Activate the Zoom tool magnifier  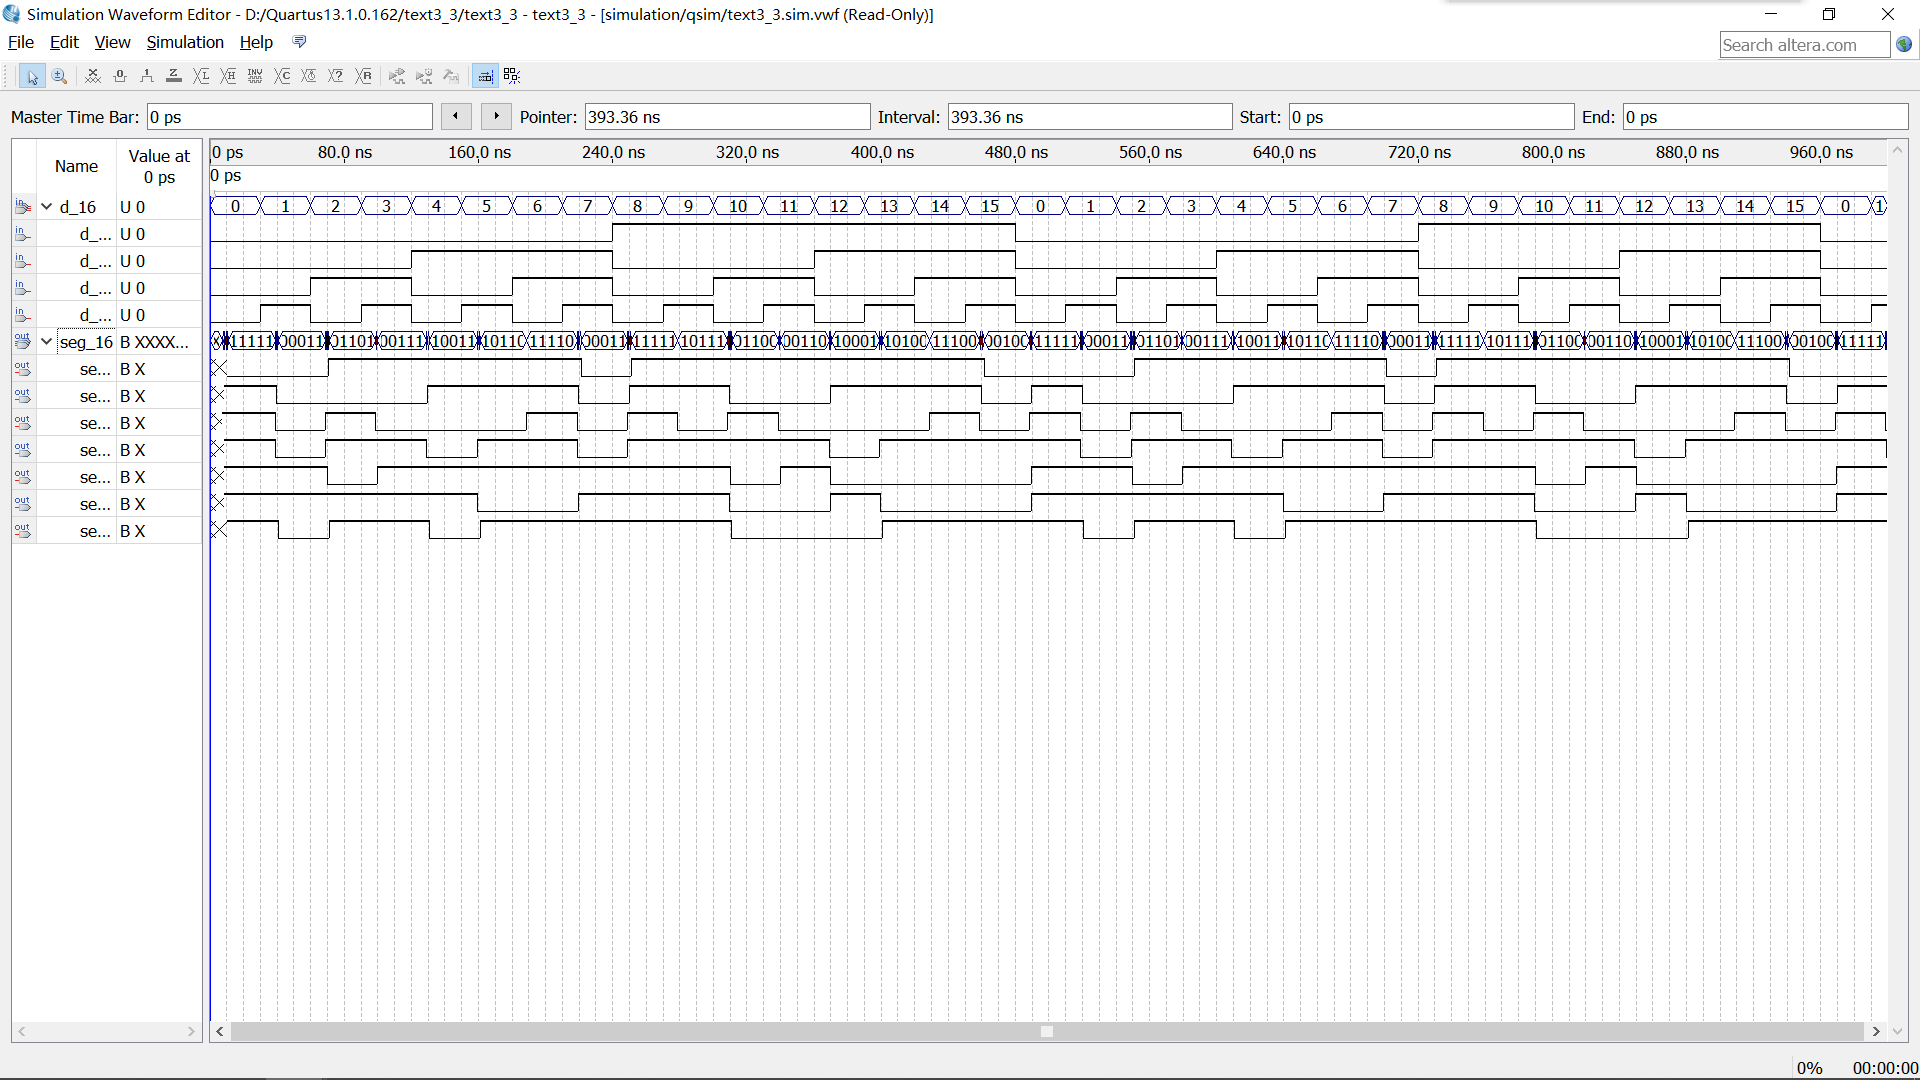[x=59, y=77]
